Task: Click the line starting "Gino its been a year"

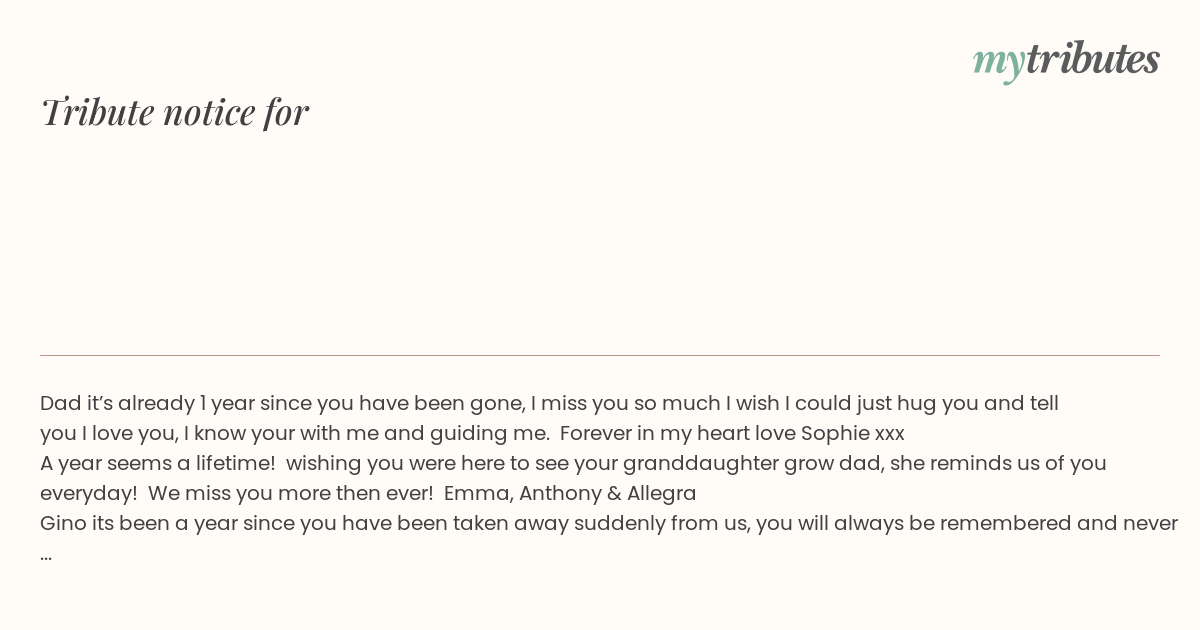Action: tap(609, 524)
